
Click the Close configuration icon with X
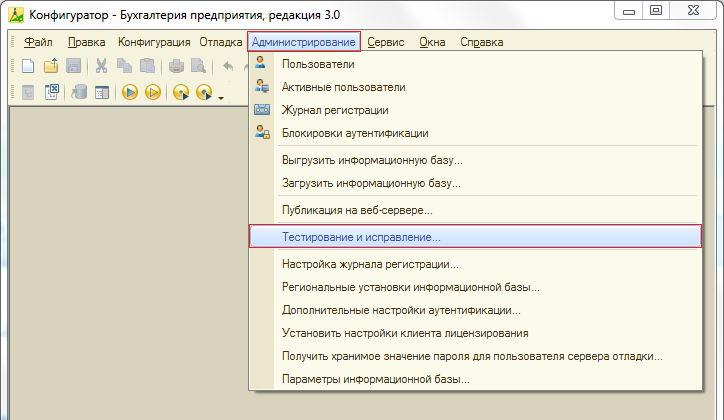click(51, 92)
